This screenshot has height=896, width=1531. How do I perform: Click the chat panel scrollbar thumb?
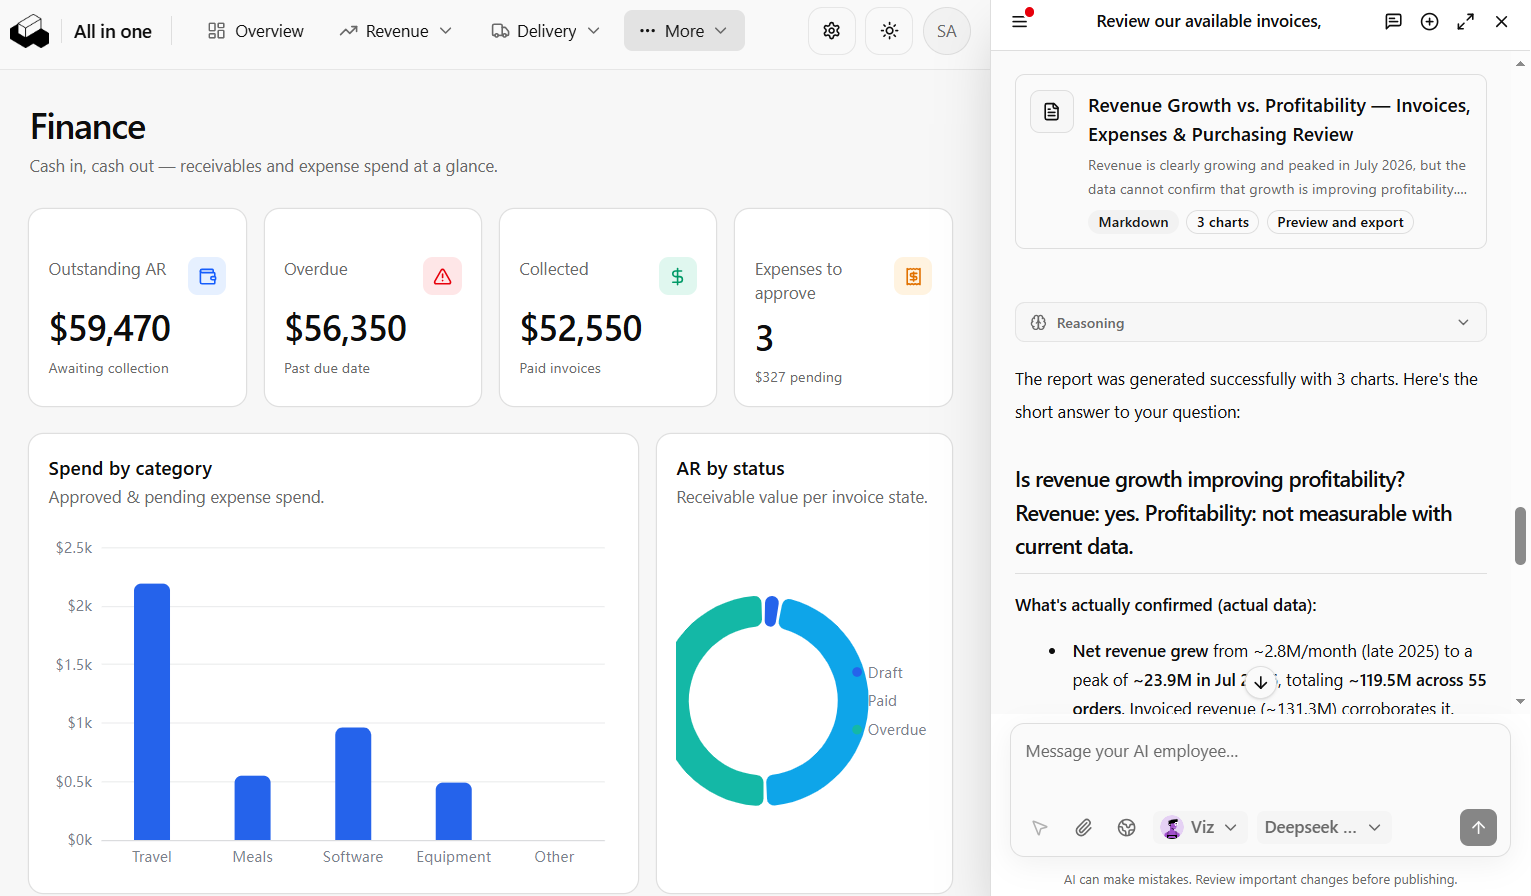point(1520,536)
